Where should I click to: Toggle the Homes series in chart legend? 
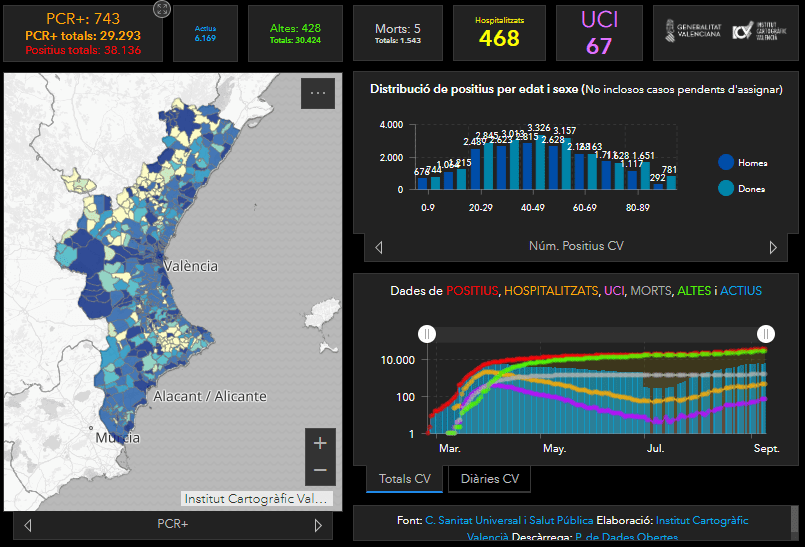727,162
